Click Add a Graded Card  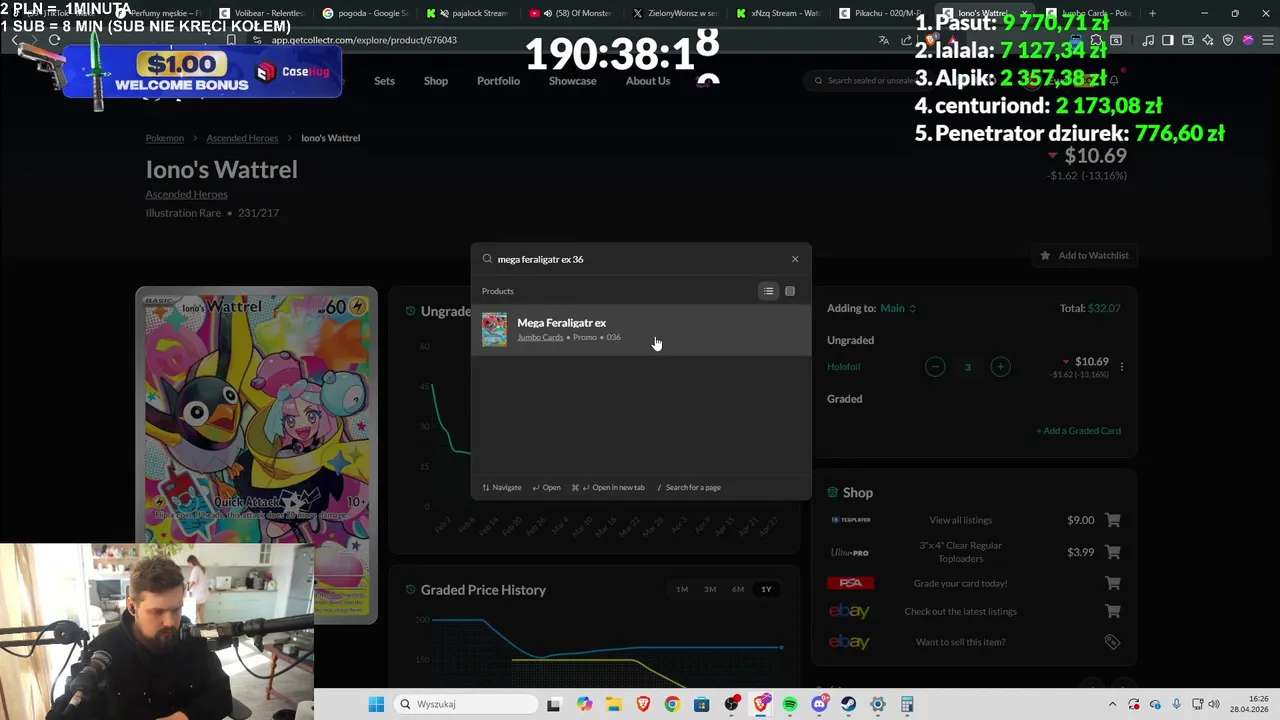1078,431
